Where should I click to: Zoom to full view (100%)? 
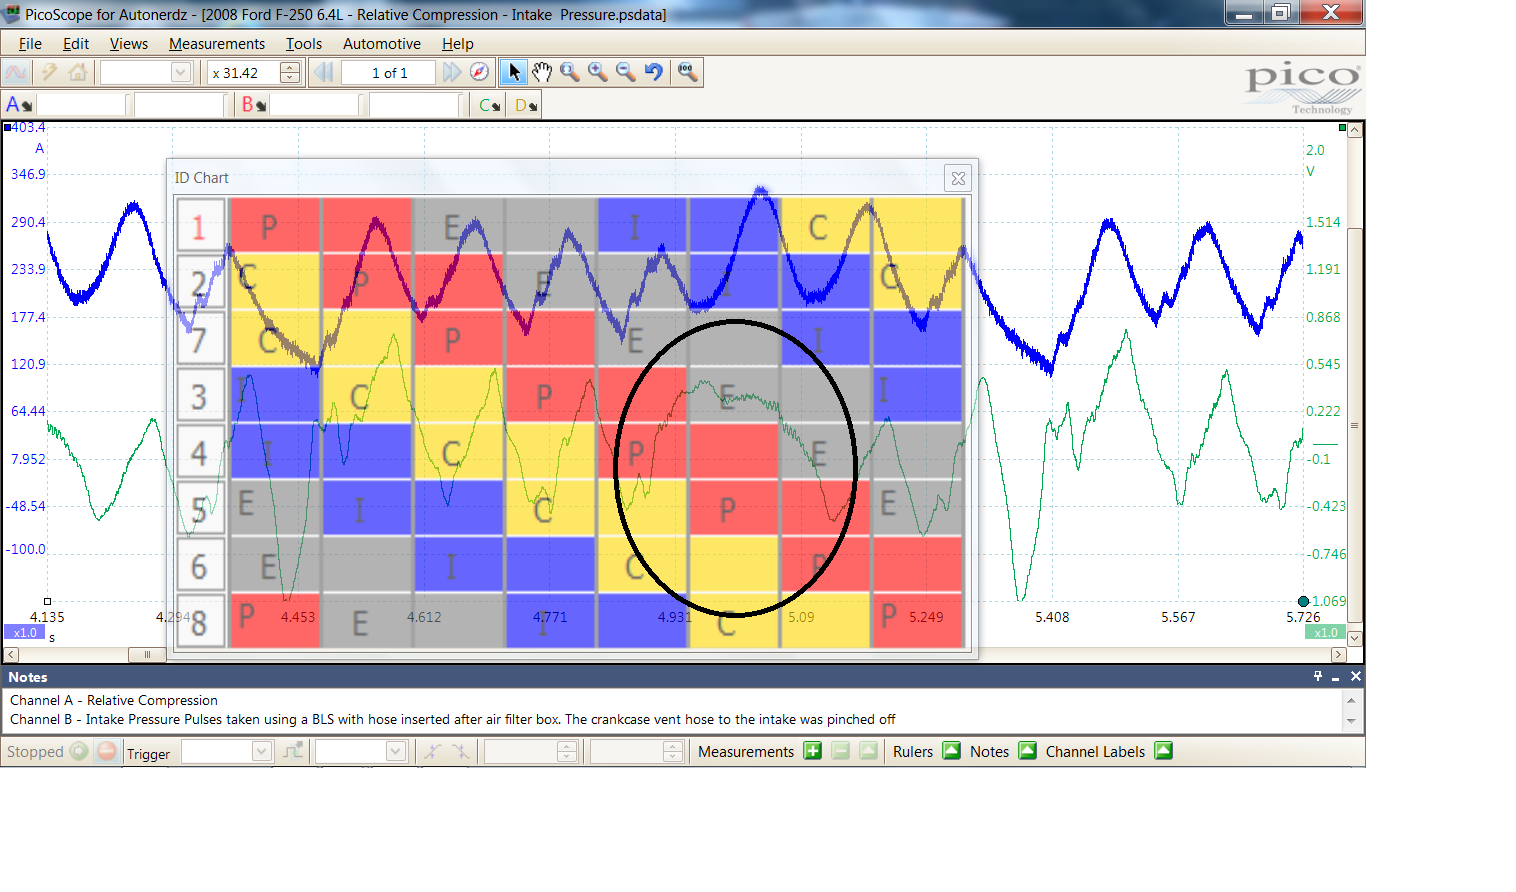point(688,72)
